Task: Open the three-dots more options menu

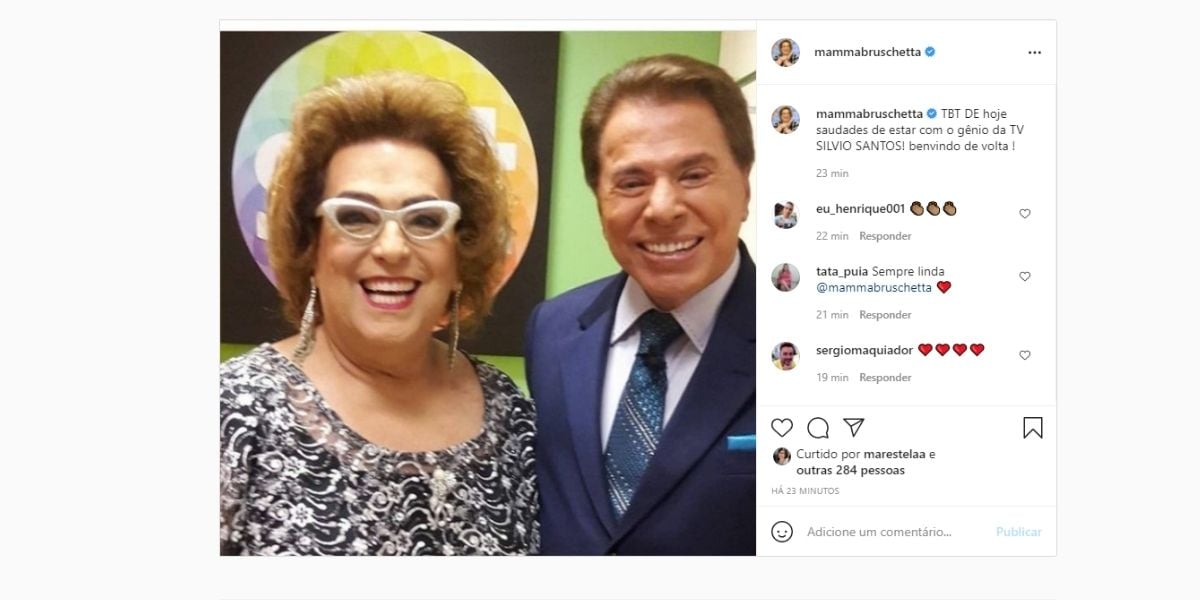Action: [x=1034, y=52]
